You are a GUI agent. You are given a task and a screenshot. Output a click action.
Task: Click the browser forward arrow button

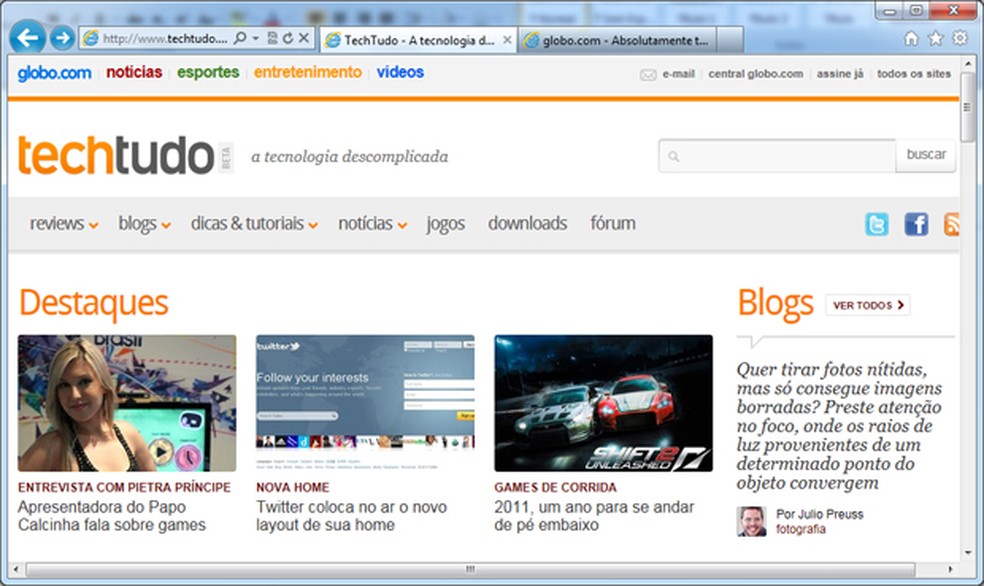62,38
